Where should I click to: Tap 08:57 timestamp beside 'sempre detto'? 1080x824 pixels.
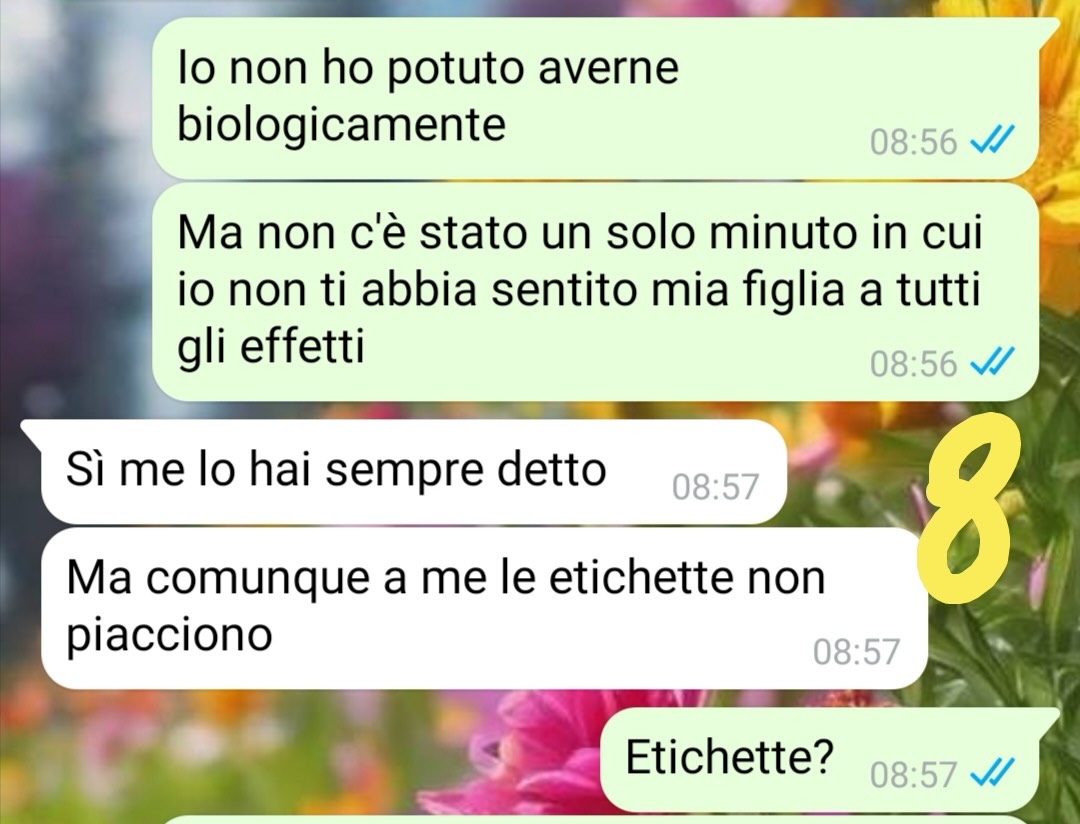point(715,486)
